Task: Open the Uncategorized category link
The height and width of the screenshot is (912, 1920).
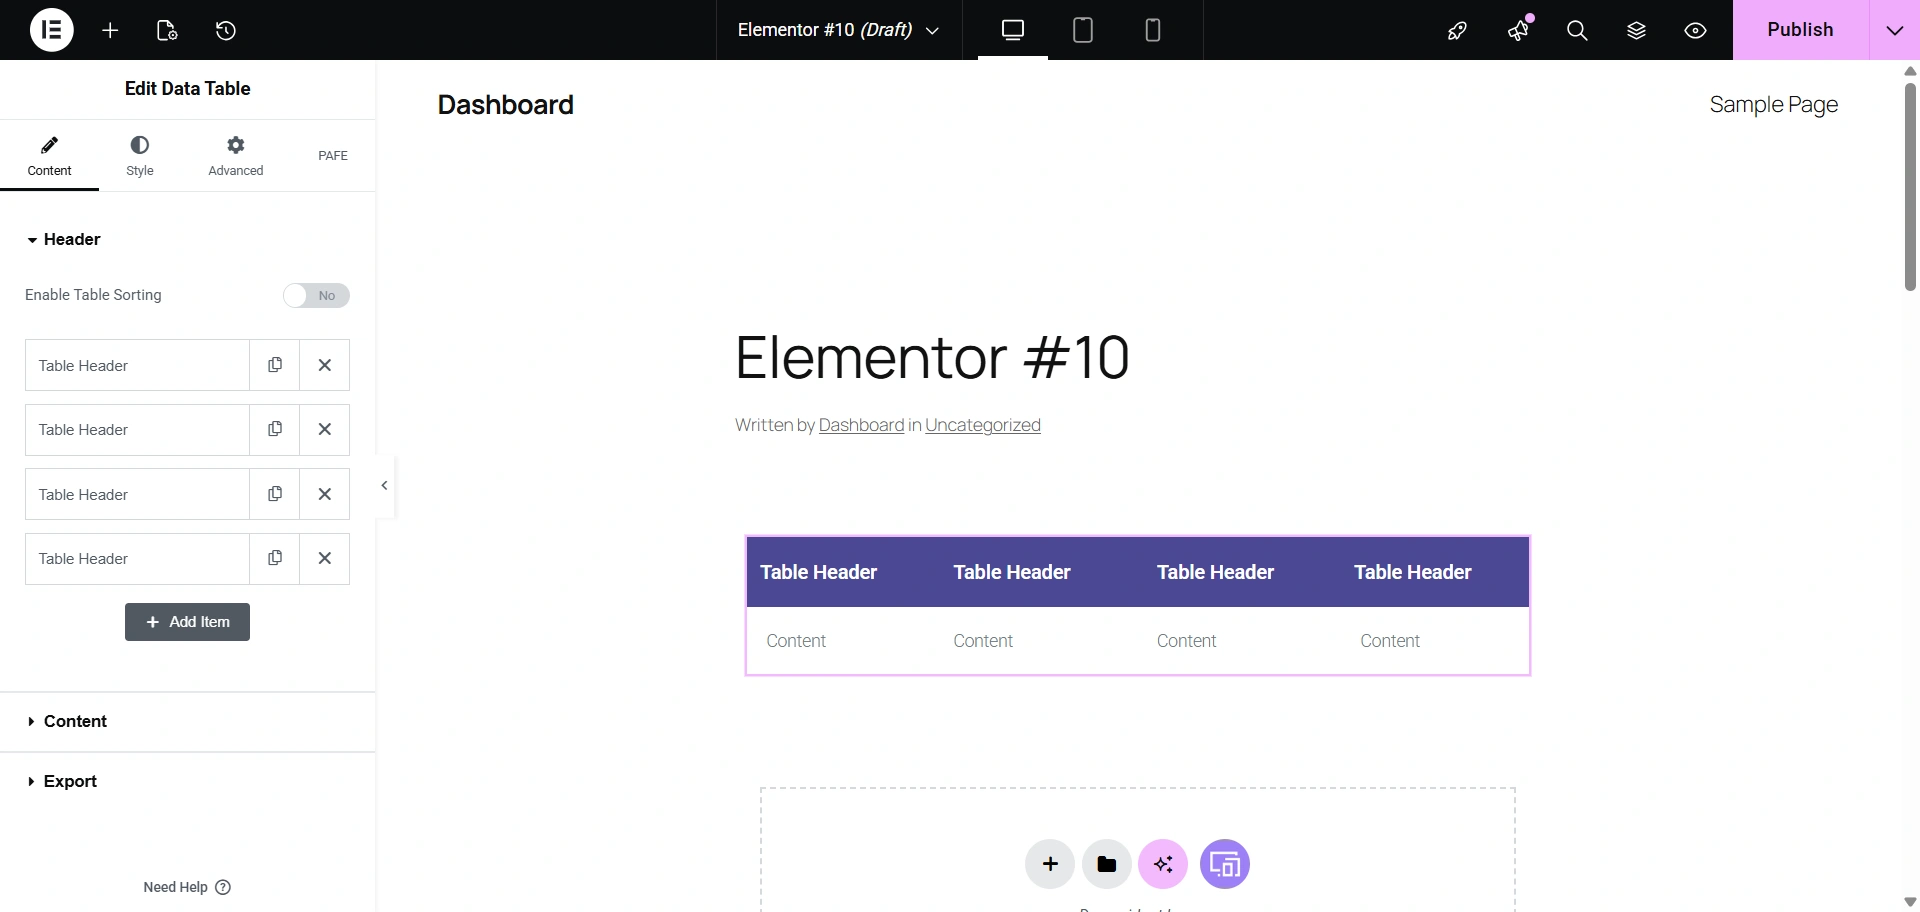Action: point(983,425)
